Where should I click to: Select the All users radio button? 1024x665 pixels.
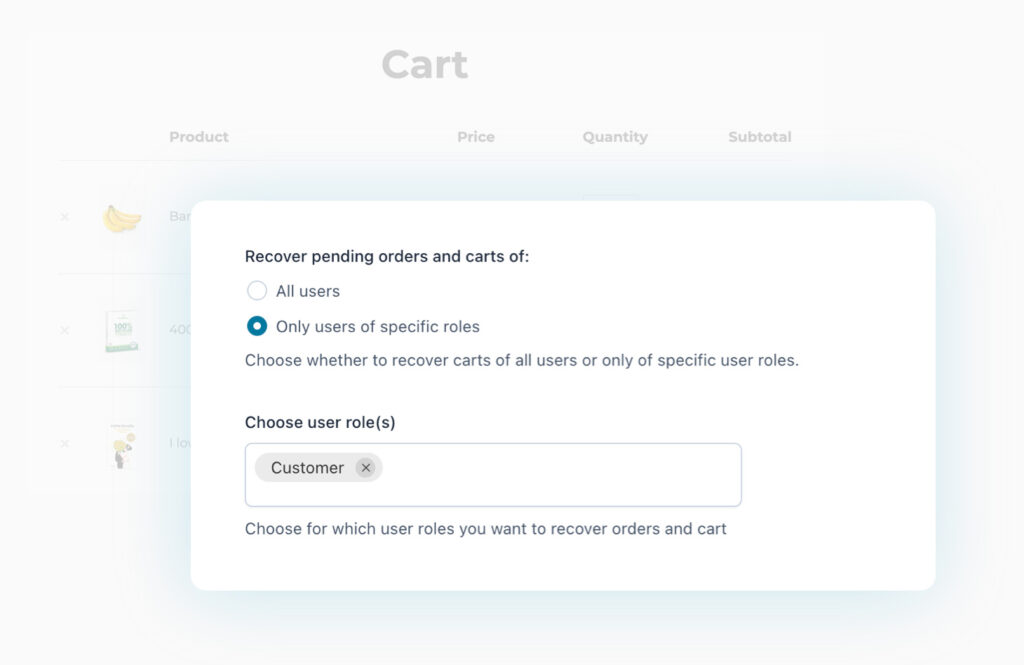257,291
